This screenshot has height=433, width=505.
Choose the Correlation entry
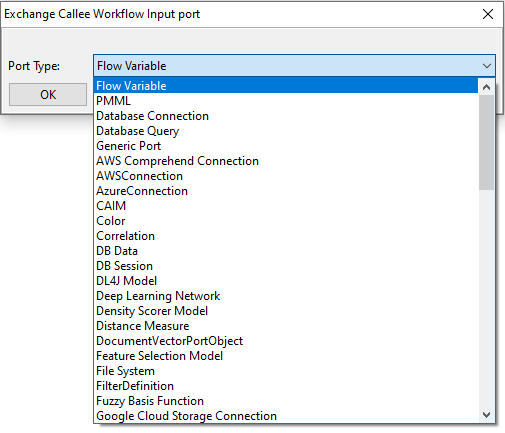click(x=286, y=236)
